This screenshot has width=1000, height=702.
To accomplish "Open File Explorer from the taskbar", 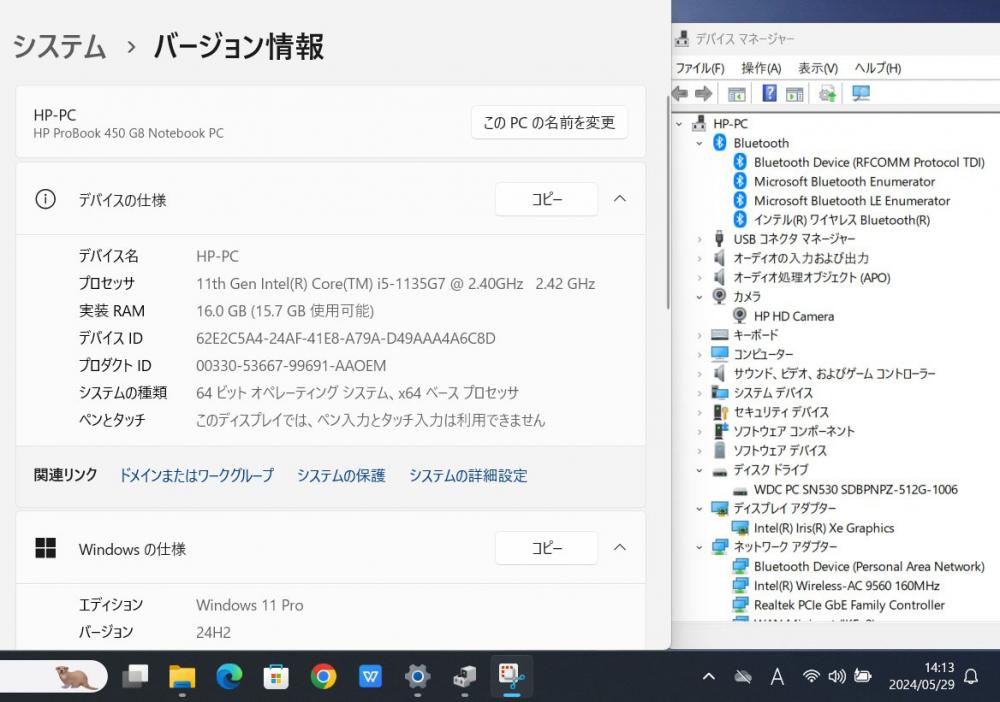I will [x=182, y=676].
